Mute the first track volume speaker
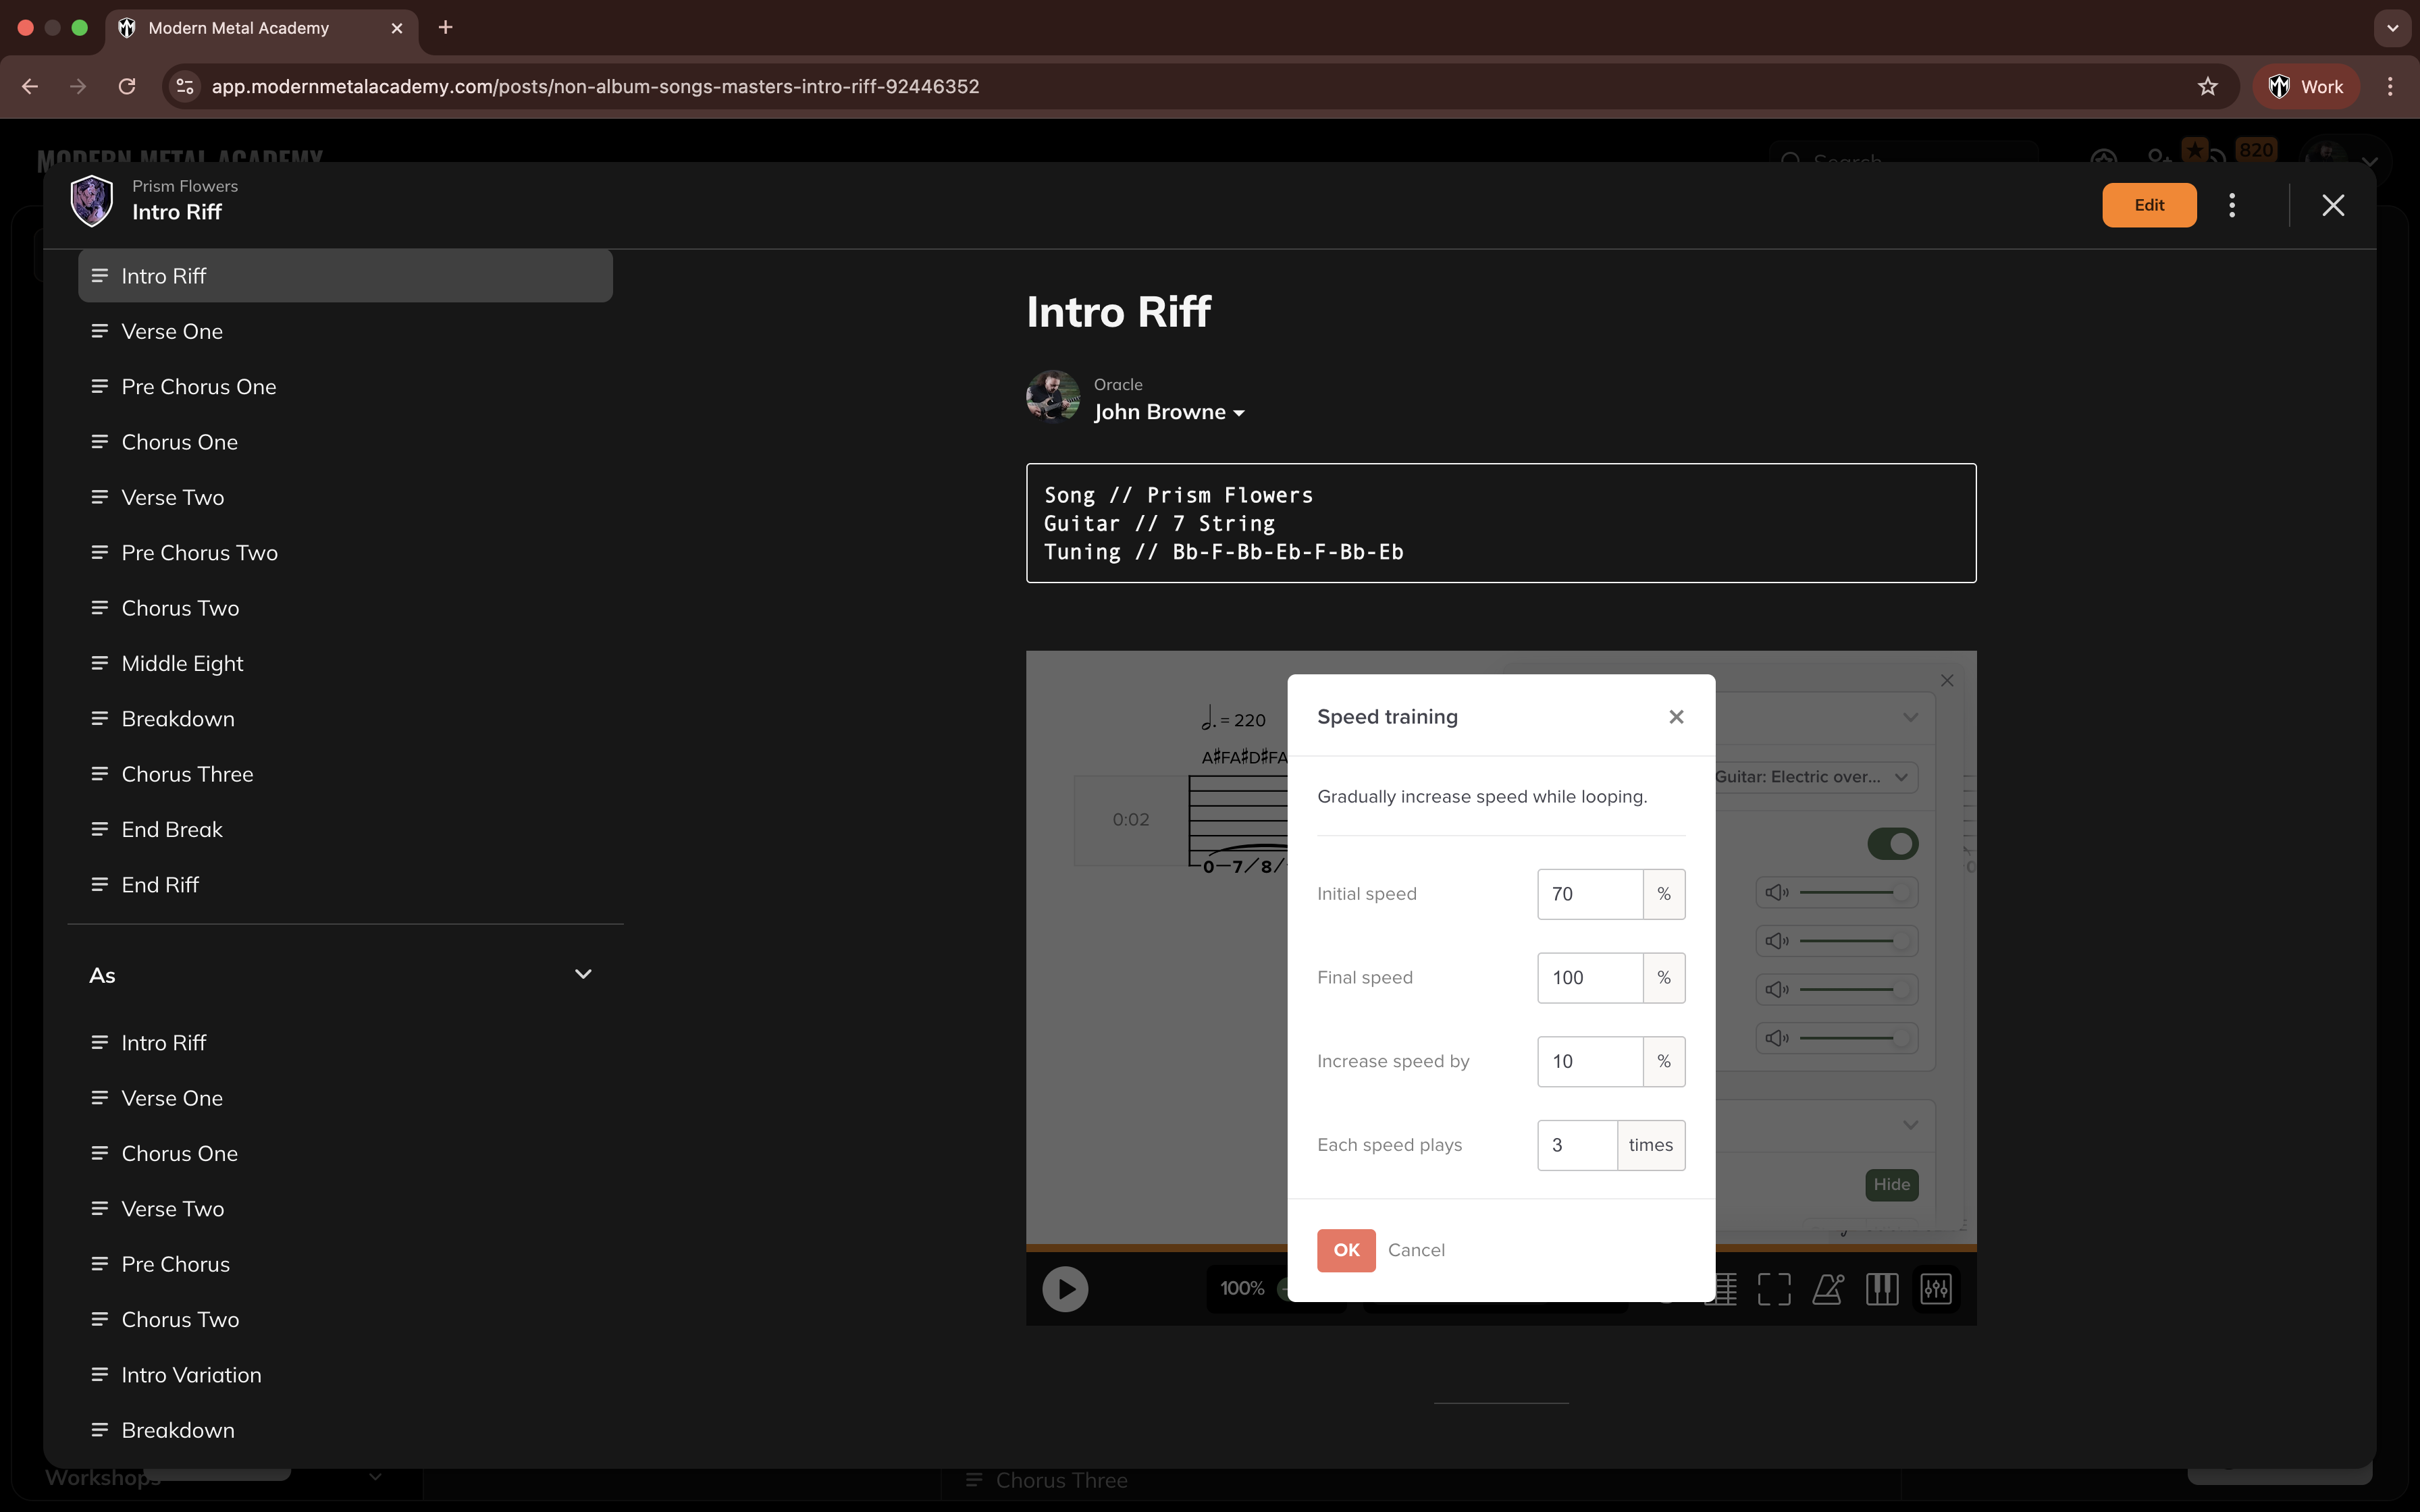The height and width of the screenshot is (1512, 2420). pyautogui.click(x=1777, y=892)
